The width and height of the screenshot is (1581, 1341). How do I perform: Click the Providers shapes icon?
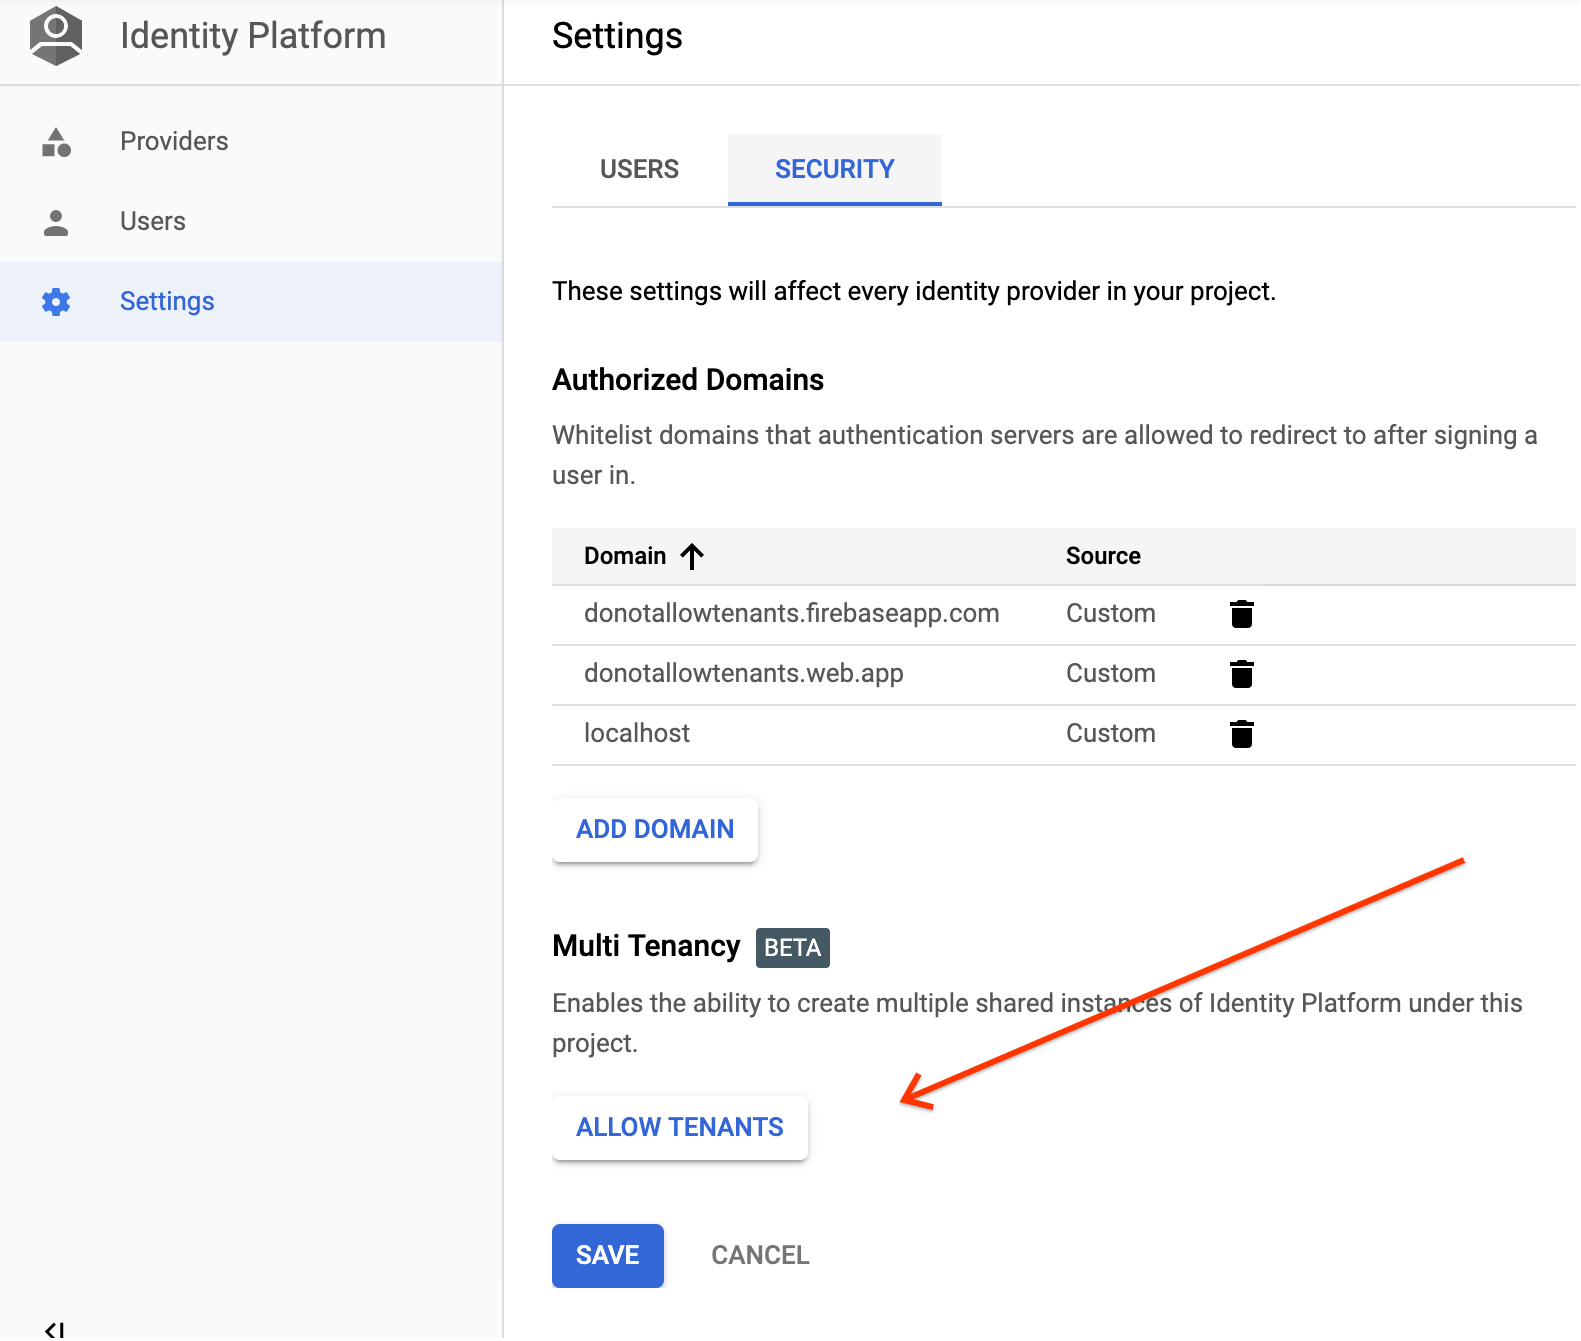point(56,142)
